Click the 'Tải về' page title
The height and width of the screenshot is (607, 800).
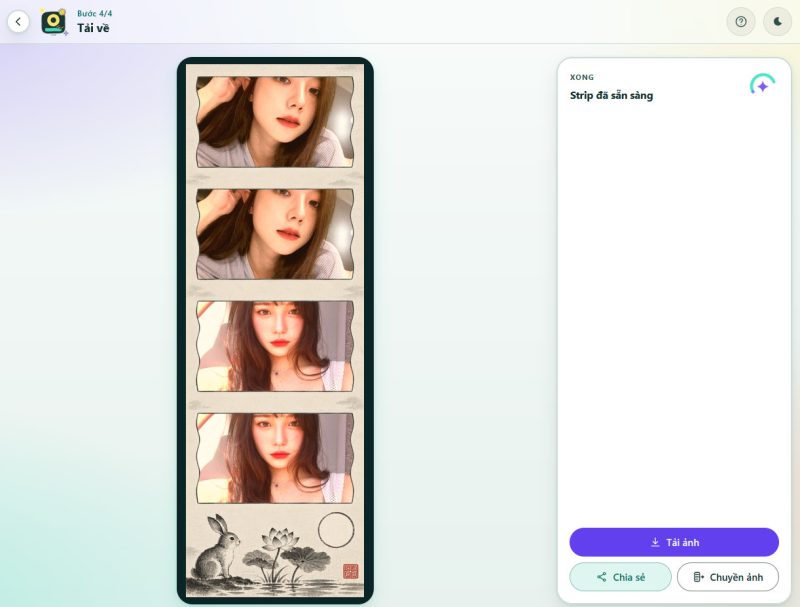coord(93,28)
